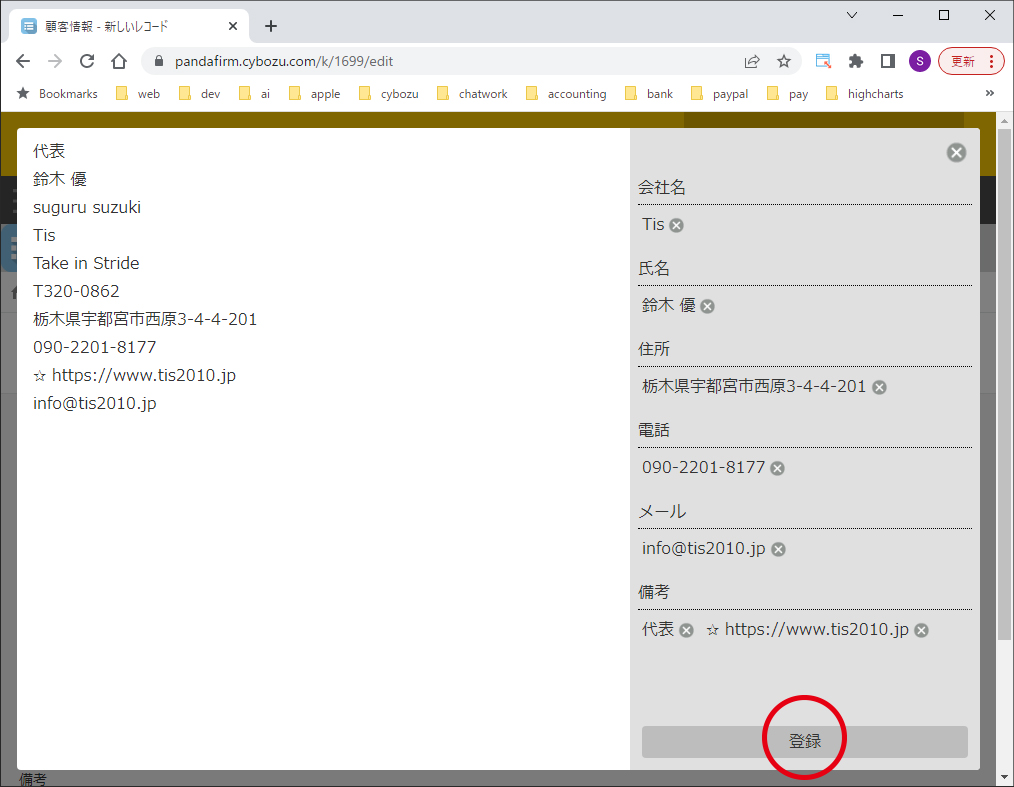The height and width of the screenshot is (787, 1014).
Task: Open the screen capture extension icon
Action: (823, 61)
